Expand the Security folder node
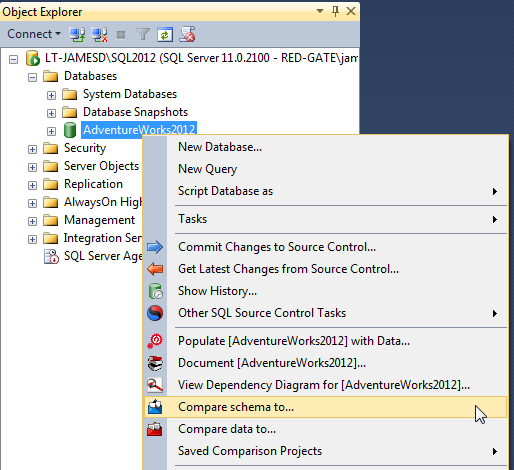 pos(32,149)
